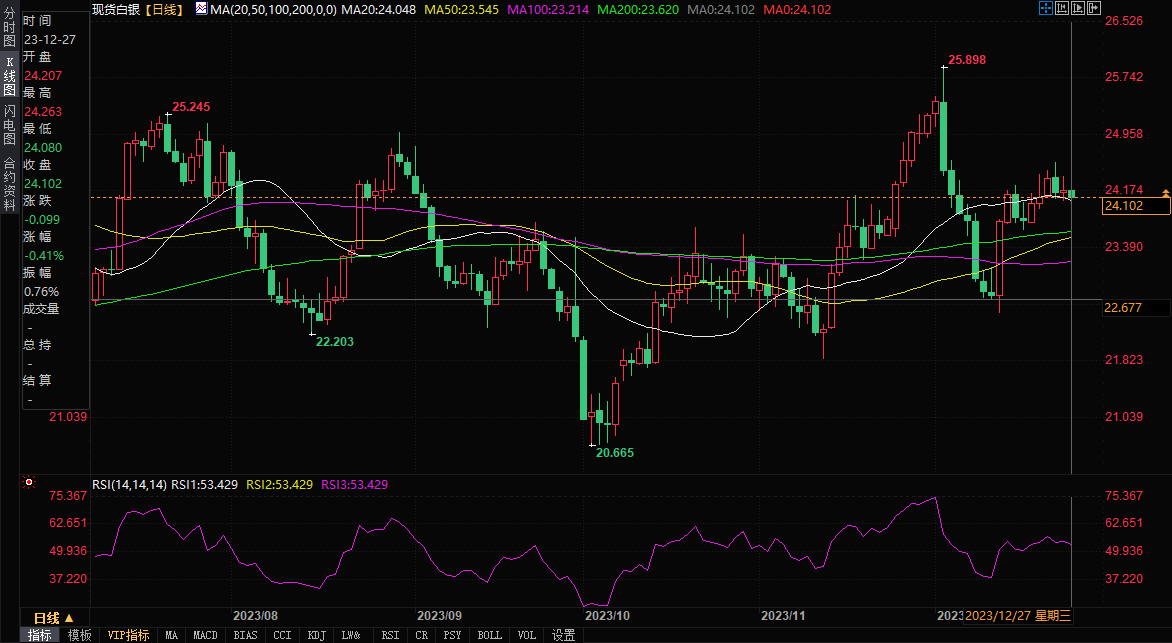The width and height of the screenshot is (1172, 643).
Task: Click the 24.102 current price label
Action: pyautogui.click(x=1135, y=206)
